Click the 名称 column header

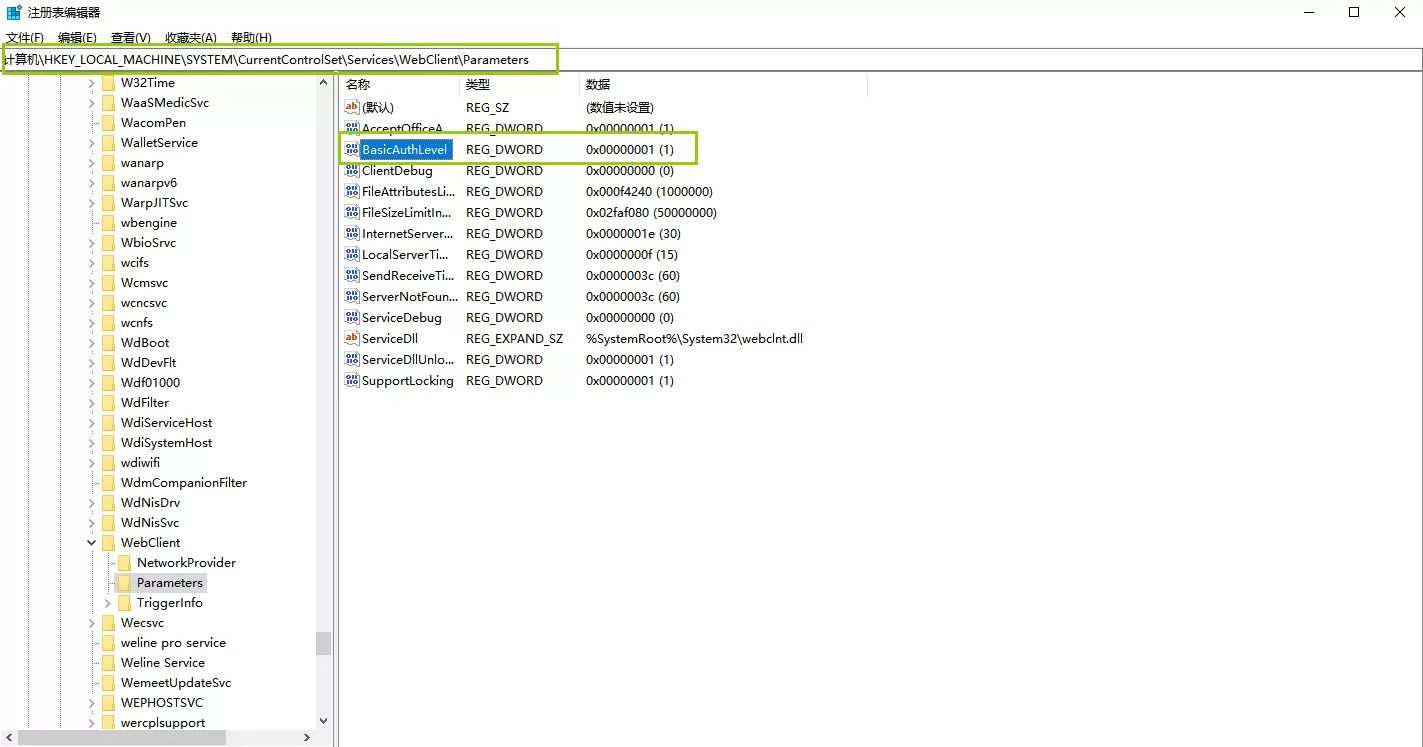pyautogui.click(x=358, y=85)
